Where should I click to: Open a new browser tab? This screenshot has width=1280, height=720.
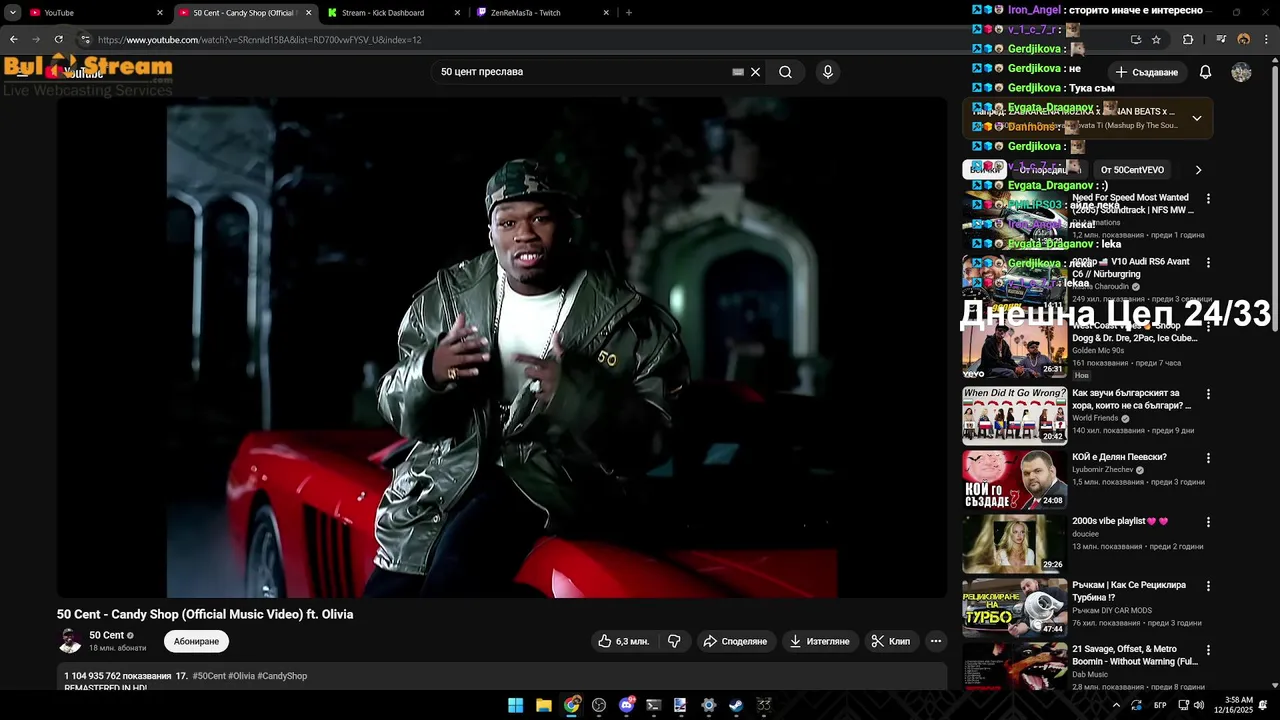tap(628, 13)
